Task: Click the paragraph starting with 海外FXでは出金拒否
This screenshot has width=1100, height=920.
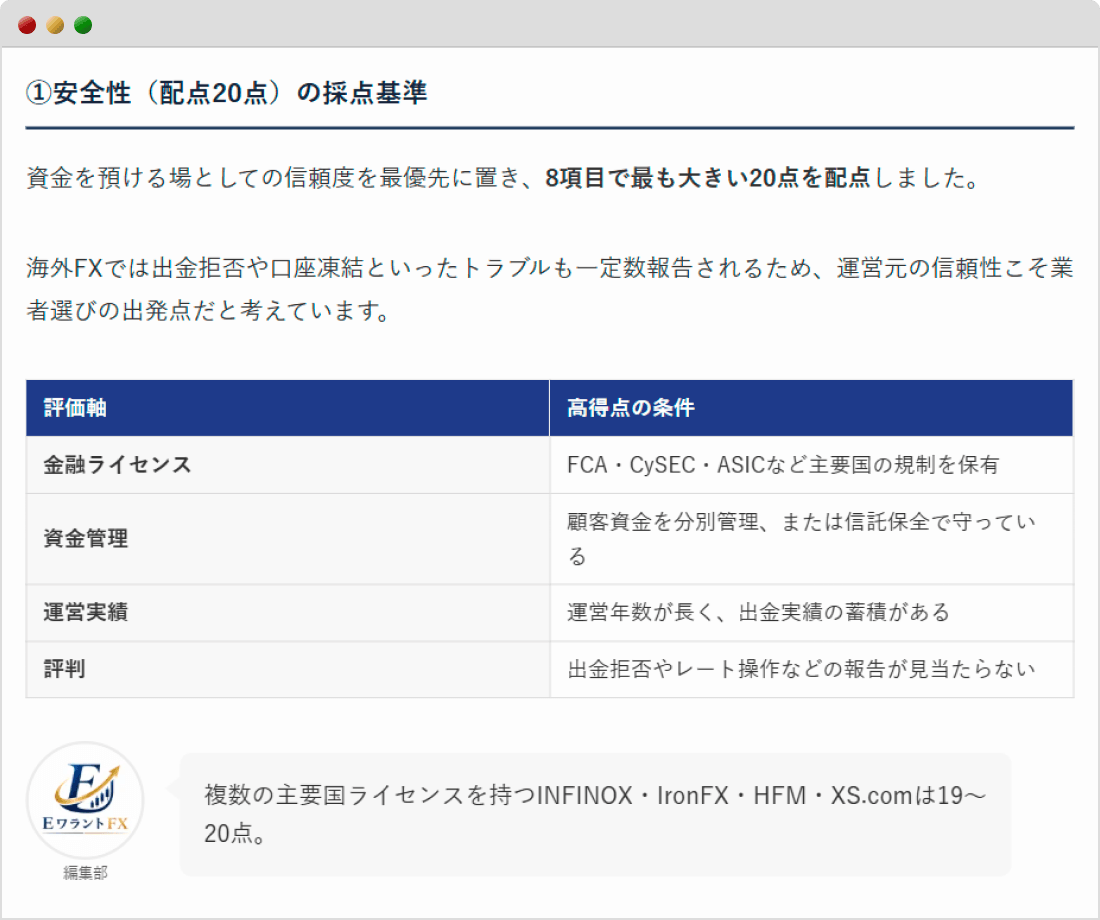Action: pyautogui.click(x=550, y=289)
